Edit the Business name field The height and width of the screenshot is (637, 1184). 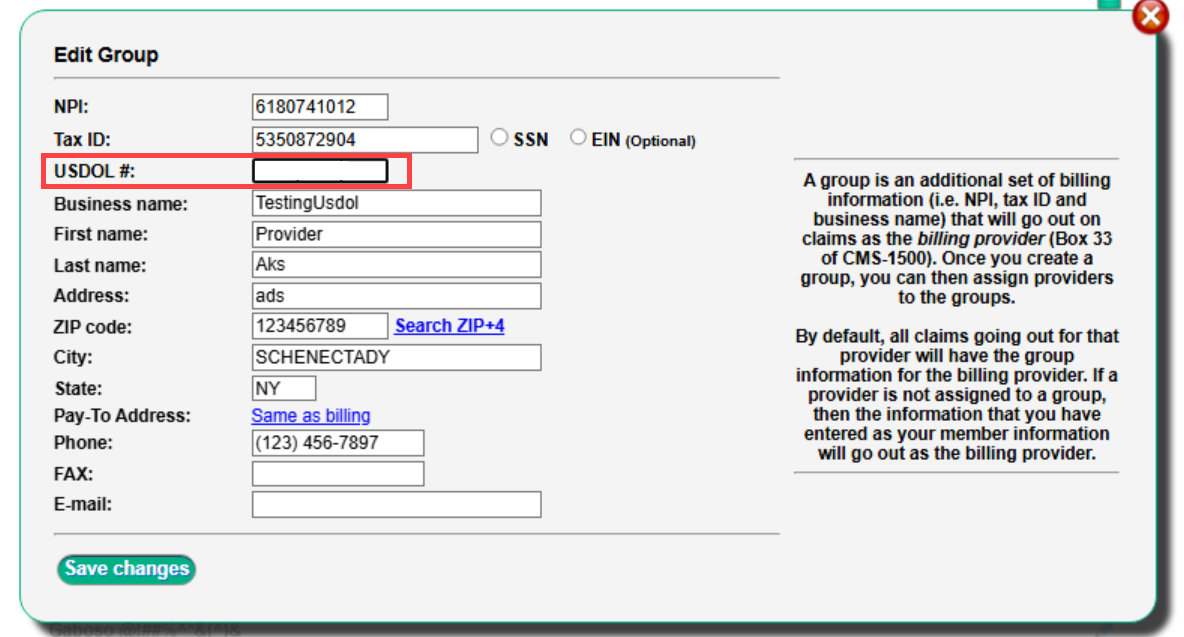click(396, 203)
